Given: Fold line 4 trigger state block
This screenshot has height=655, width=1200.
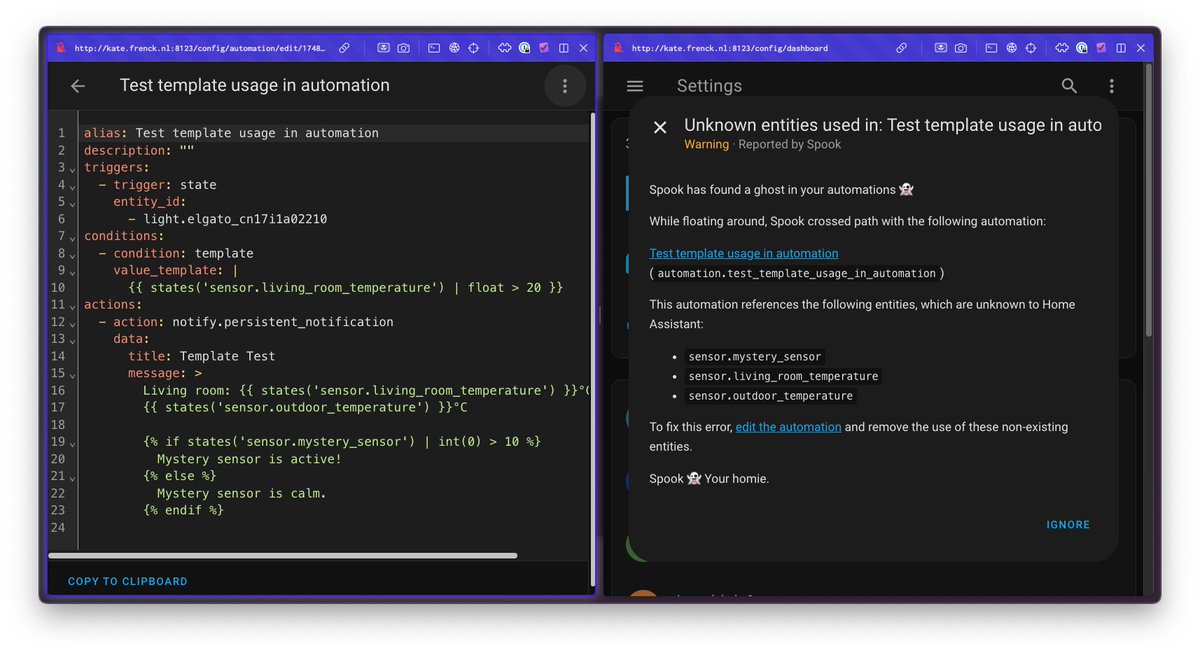Looking at the screenshot, I should 72,186.
